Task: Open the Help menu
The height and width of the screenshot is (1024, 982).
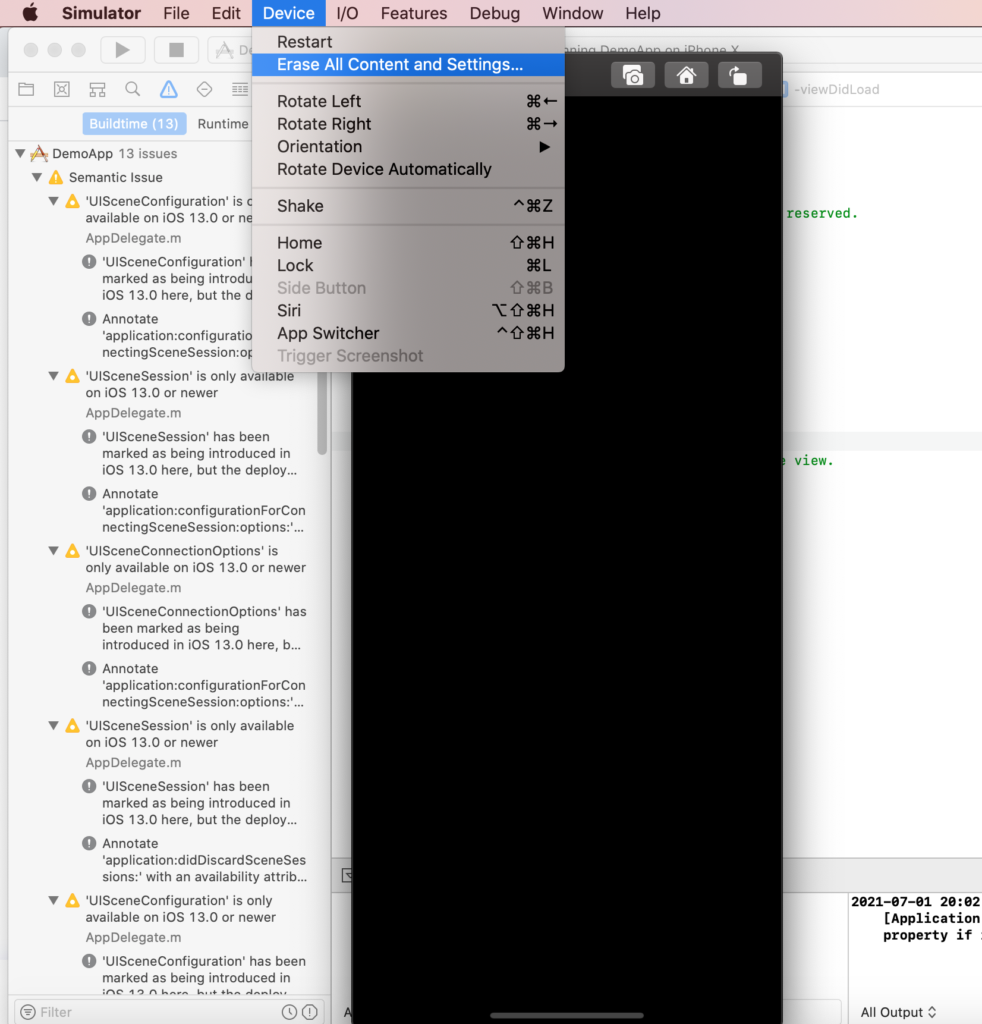Action: [643, 13]
